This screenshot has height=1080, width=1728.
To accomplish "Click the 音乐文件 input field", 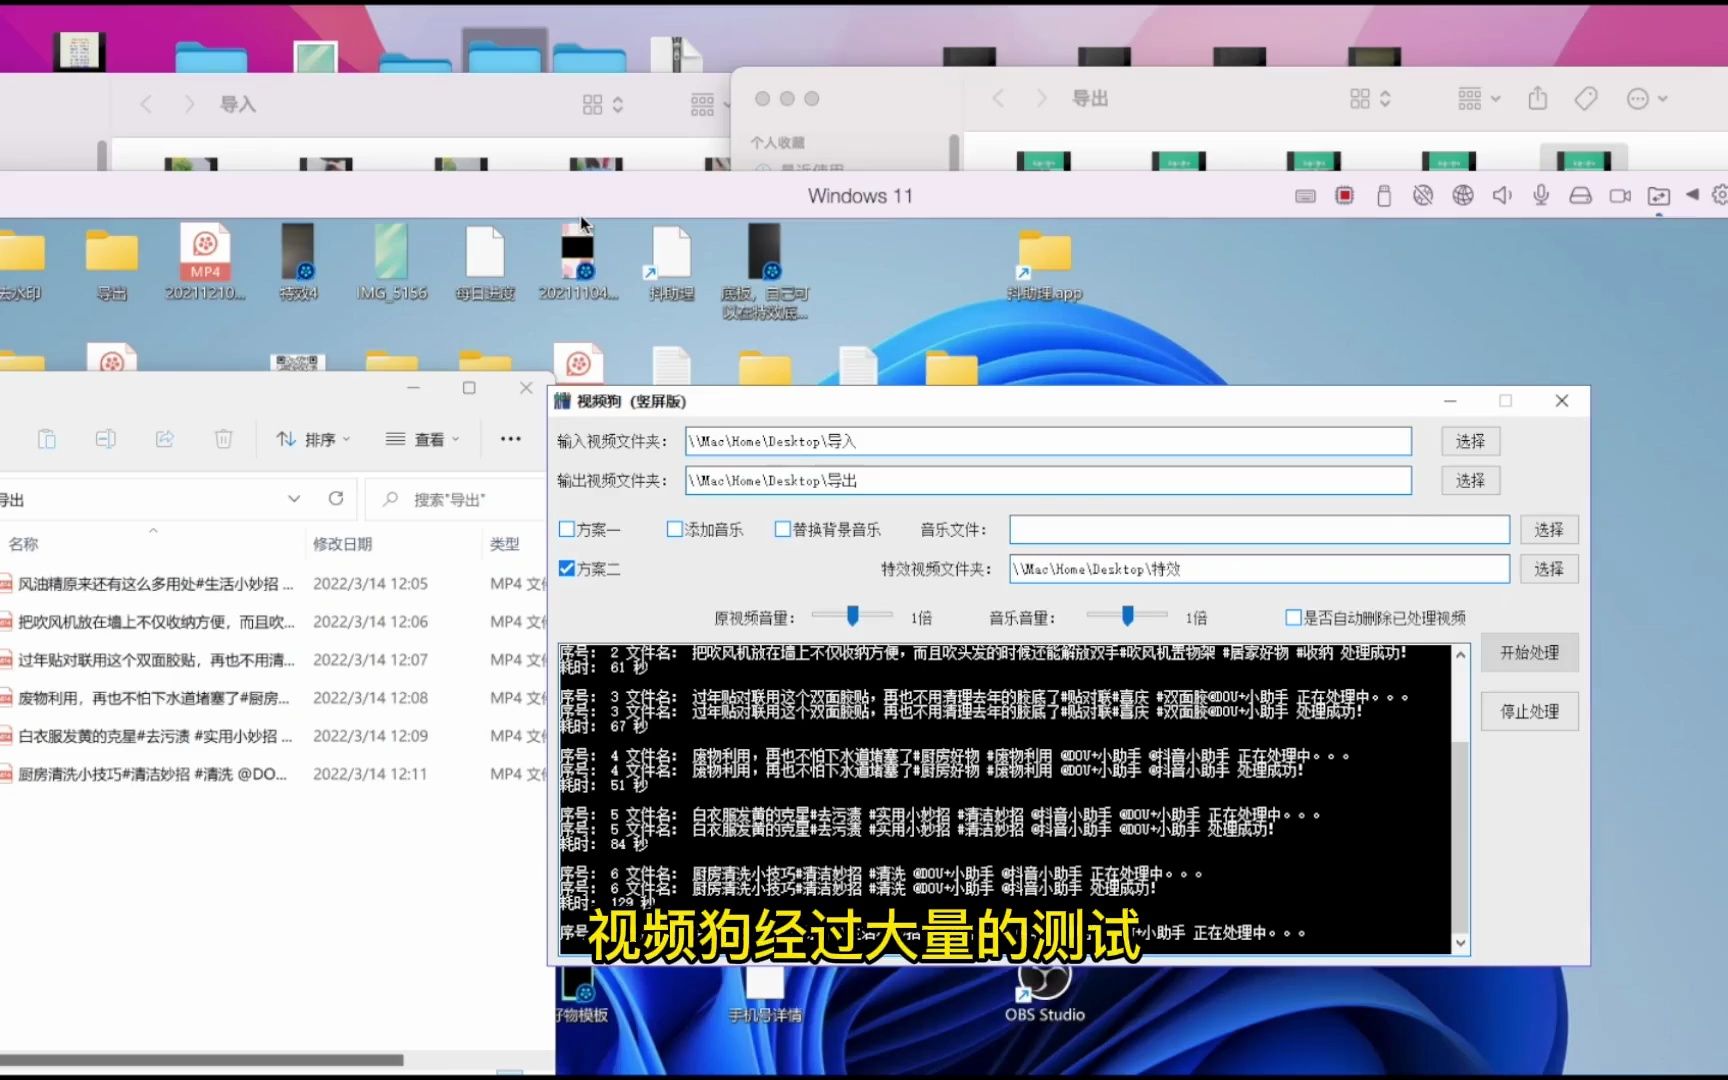I will 1259,530.
